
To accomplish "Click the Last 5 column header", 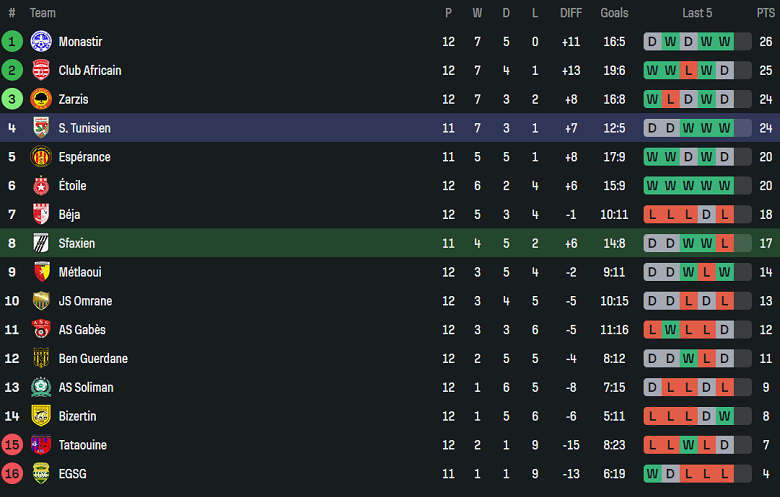I will [697, 13].
